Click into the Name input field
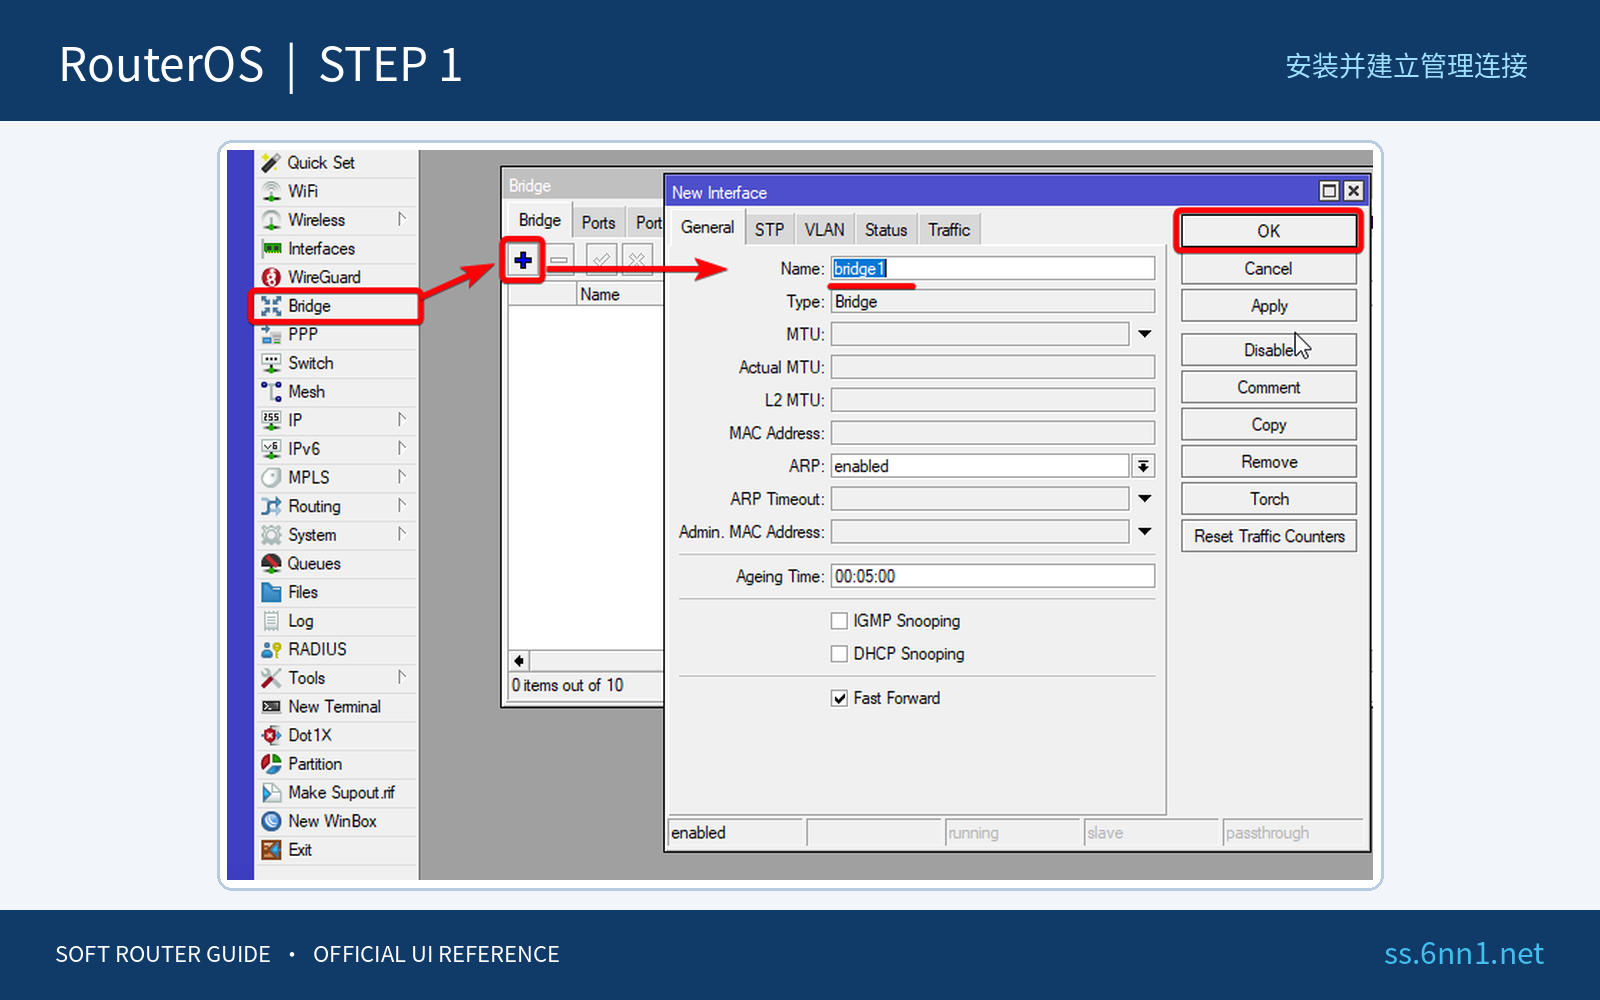The width and height of the screenshot is (1600, 1000). coord(993,268)
